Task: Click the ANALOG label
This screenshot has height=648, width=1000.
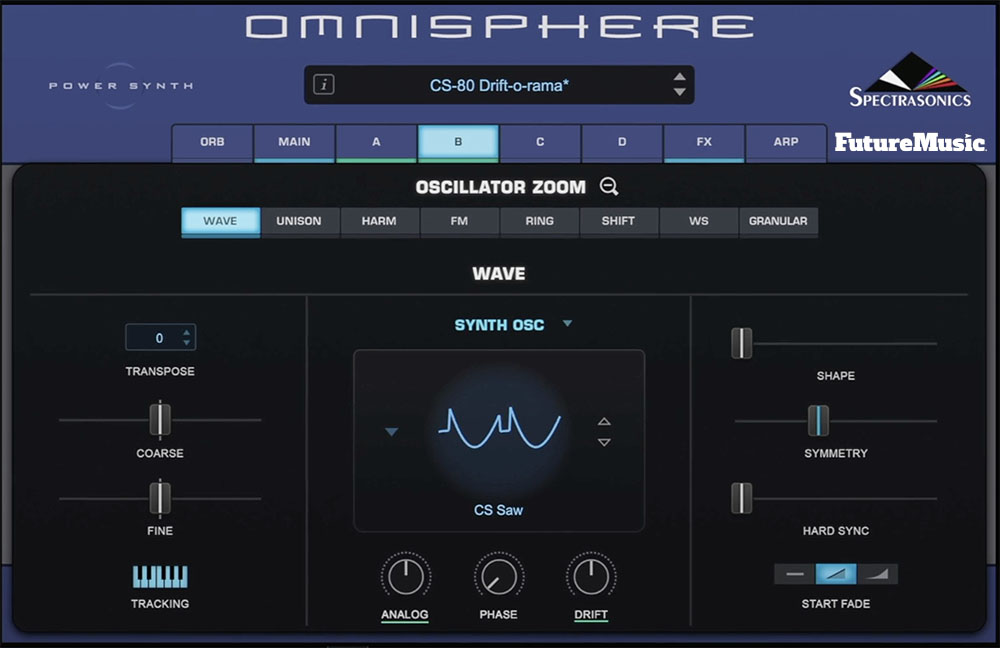Action: (x=405, y=615)
